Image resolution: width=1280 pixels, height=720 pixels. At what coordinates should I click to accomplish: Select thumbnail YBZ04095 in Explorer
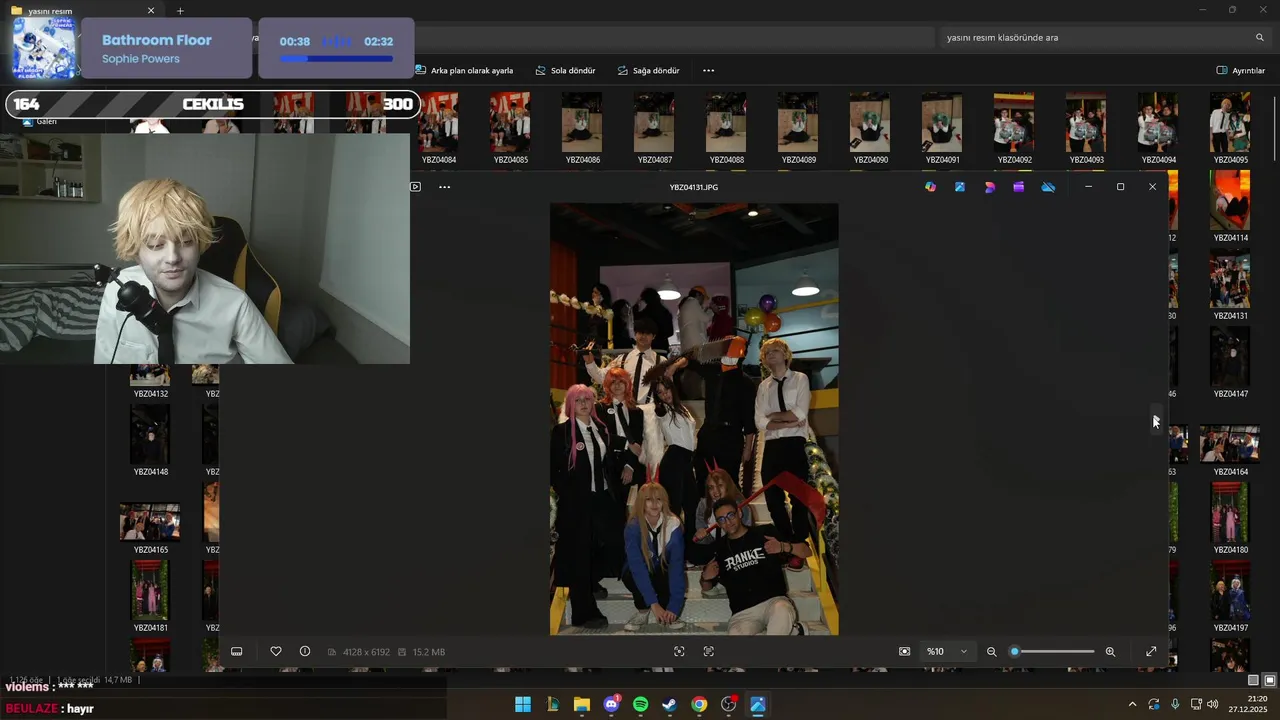coord(1230,128)
